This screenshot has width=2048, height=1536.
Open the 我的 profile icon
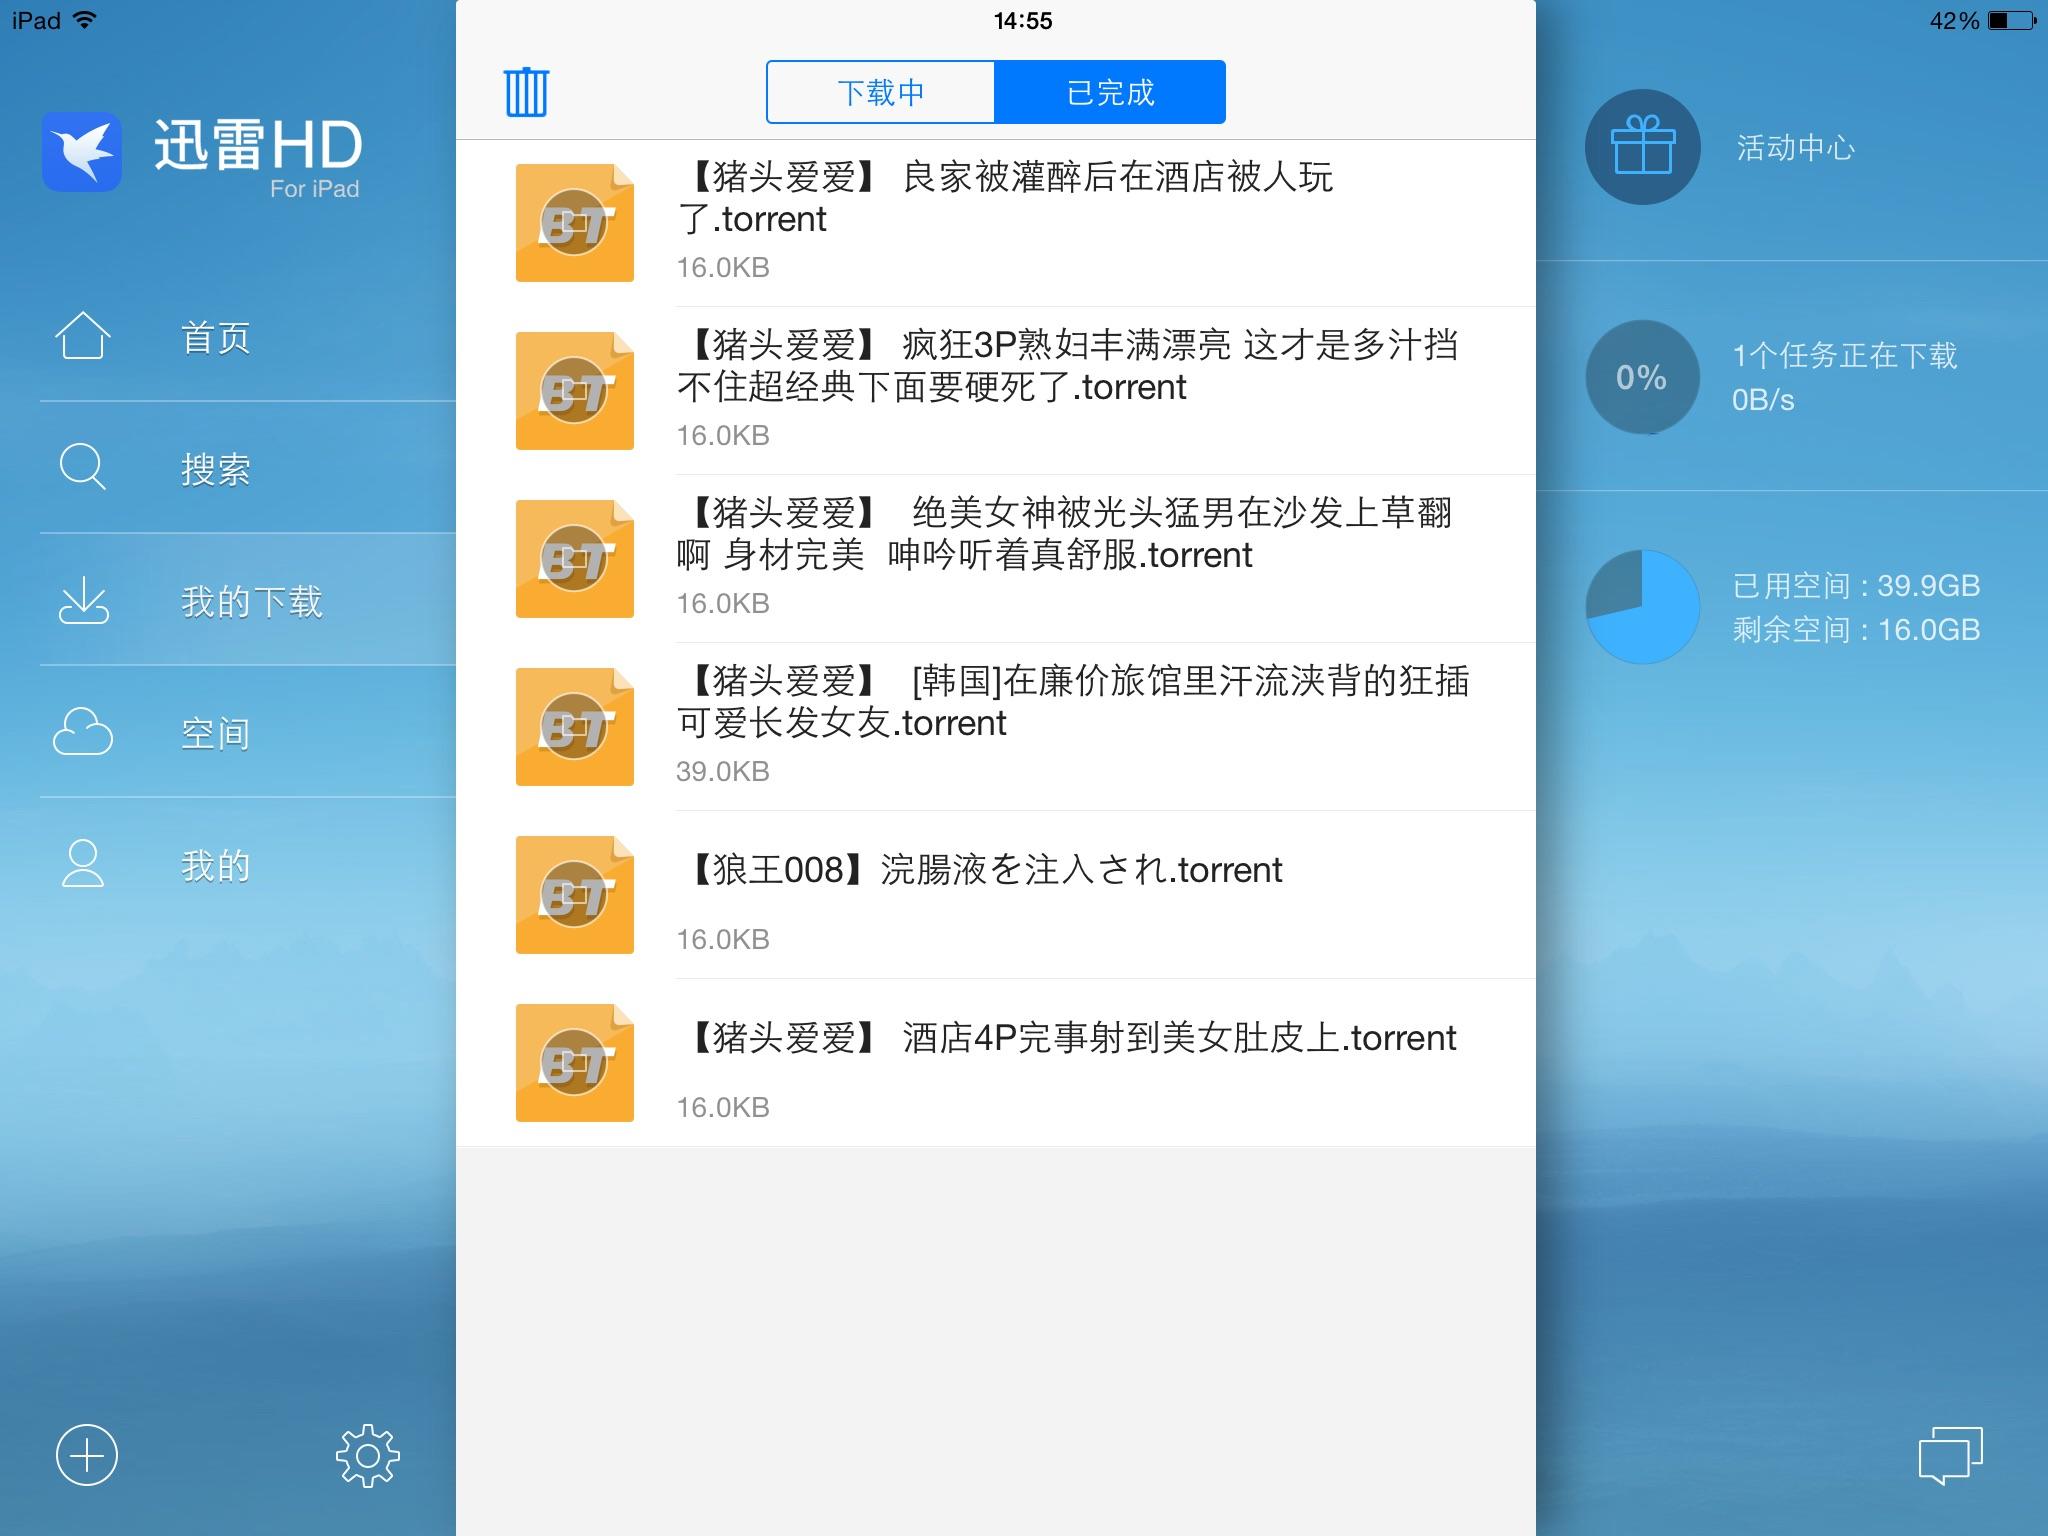click(82, 864)
